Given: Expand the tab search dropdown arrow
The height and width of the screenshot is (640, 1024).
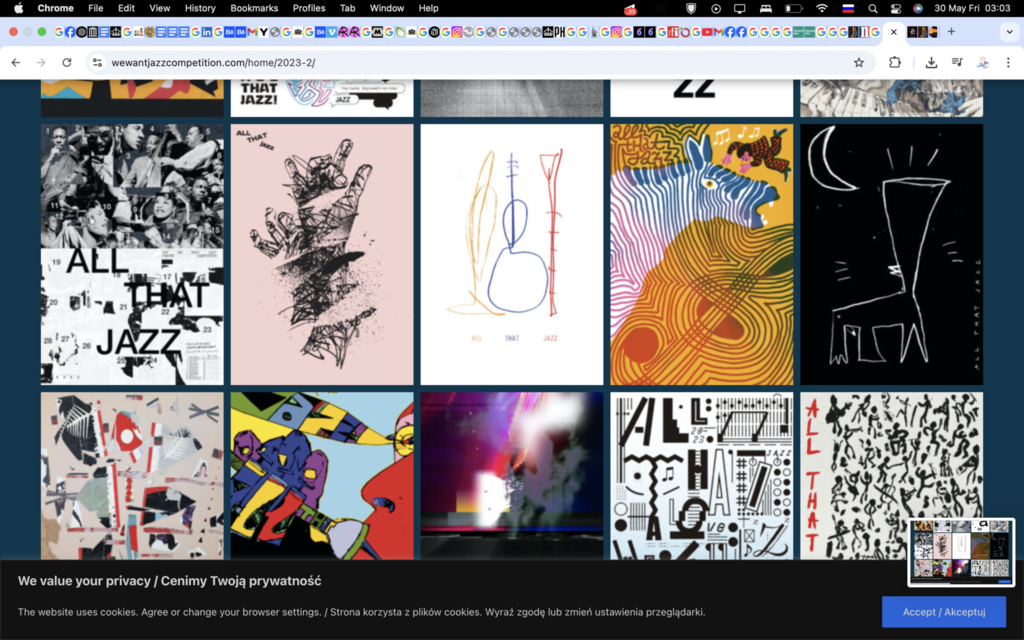Looking at the screenshot, I should (1008, 32).
